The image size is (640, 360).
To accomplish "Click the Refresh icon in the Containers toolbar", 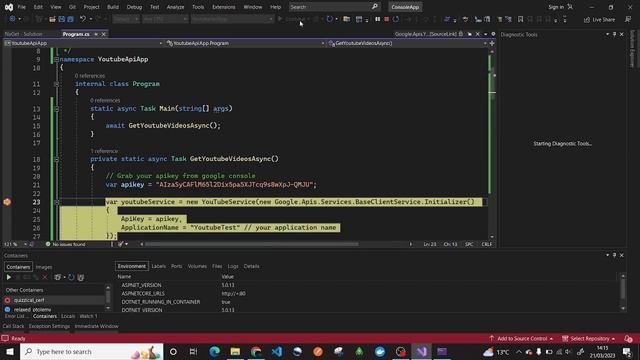I will [71, 278].
